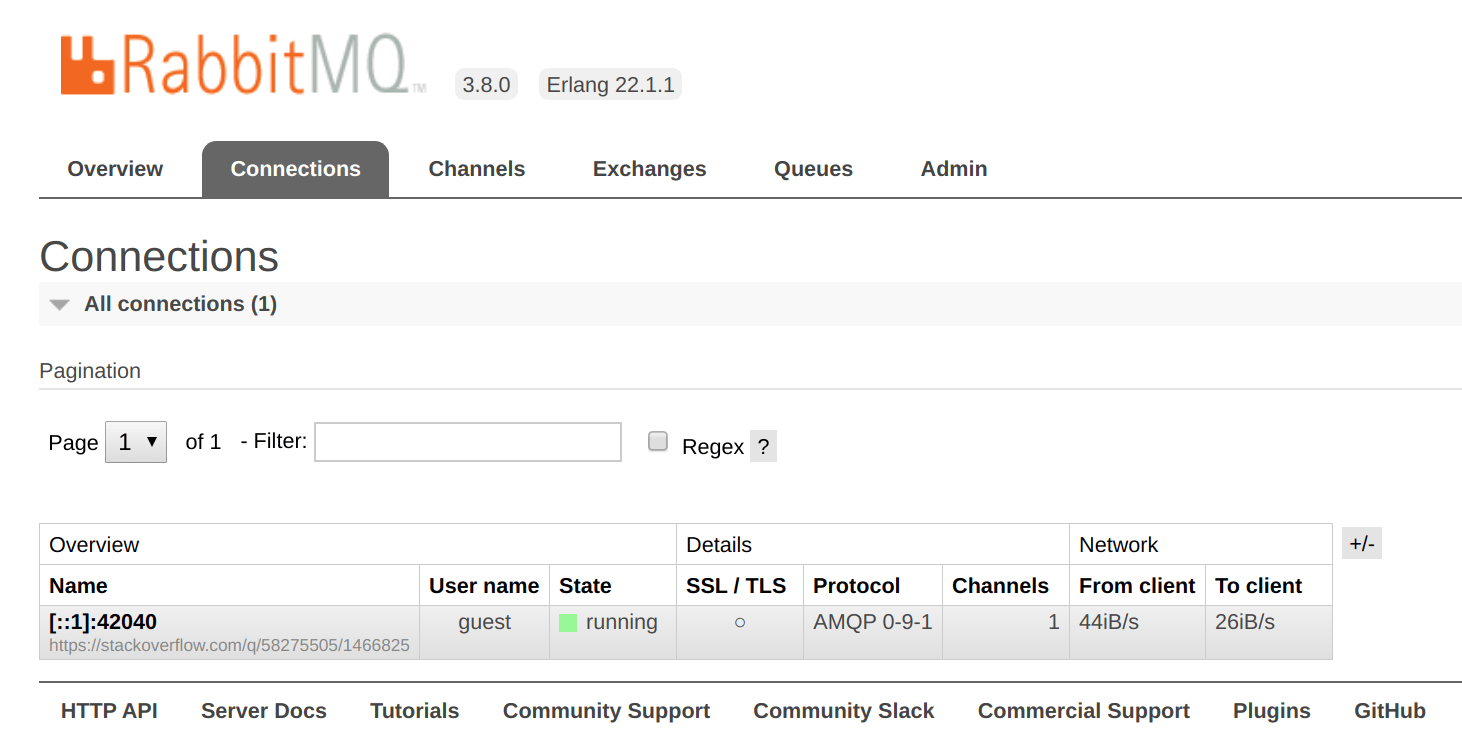Visit the Server Docs link
Viewport: 1462px width, 739px height.
(x=263, y=711)
